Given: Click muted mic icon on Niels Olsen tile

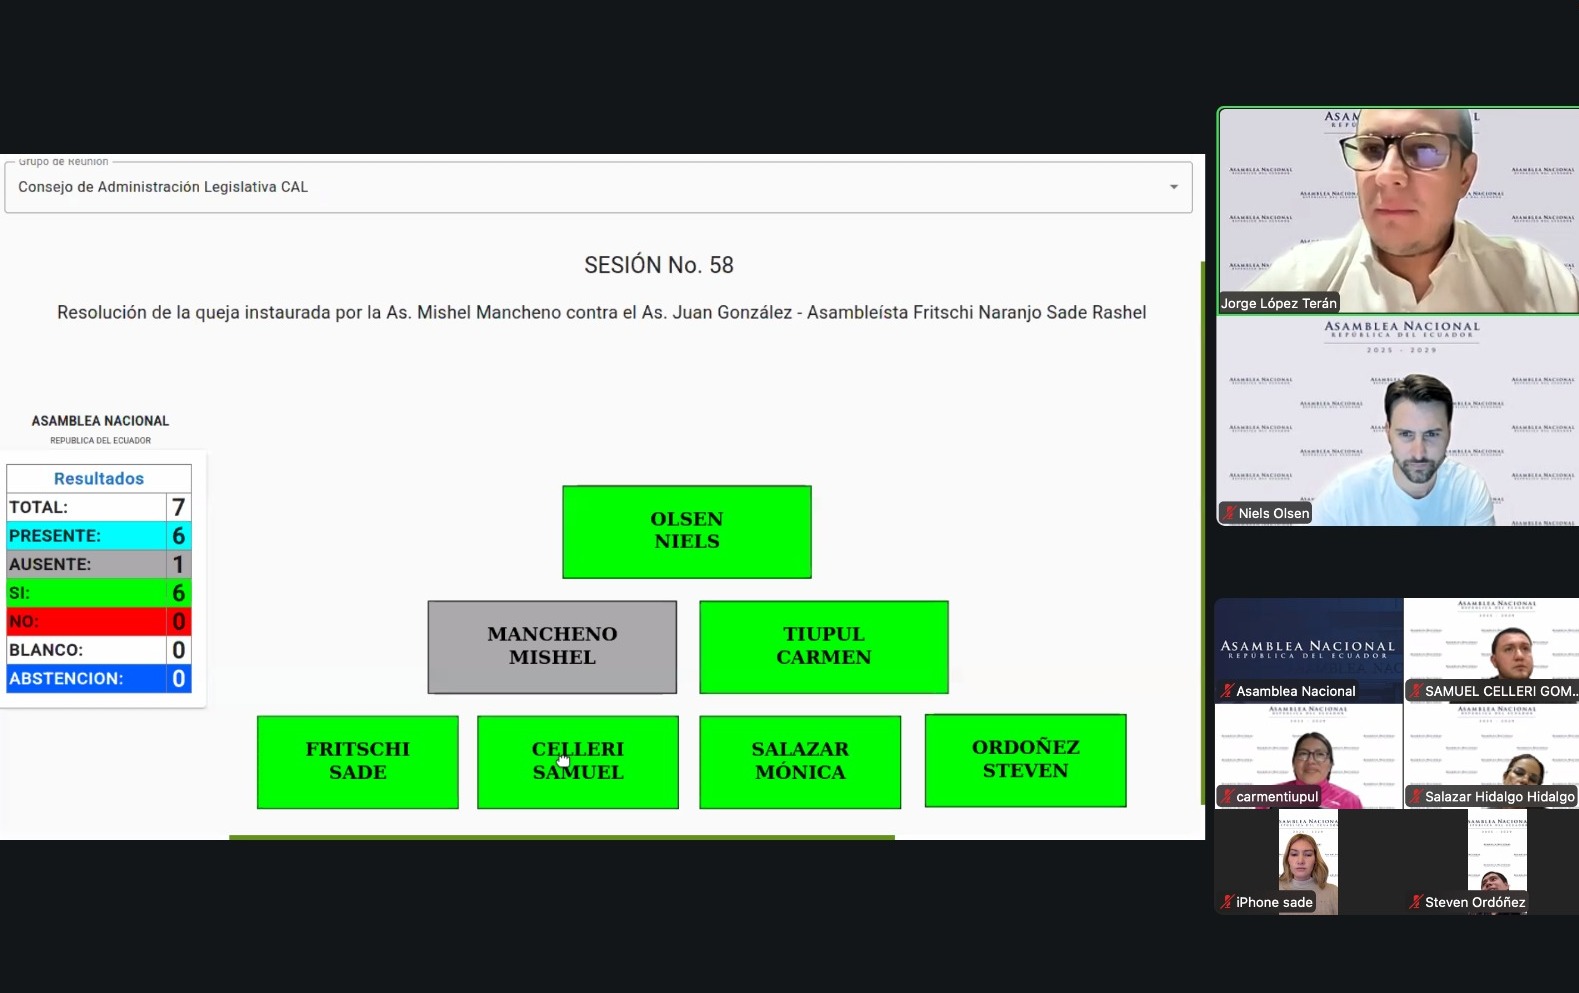Looking at the screenshot, I should 1229,513.
